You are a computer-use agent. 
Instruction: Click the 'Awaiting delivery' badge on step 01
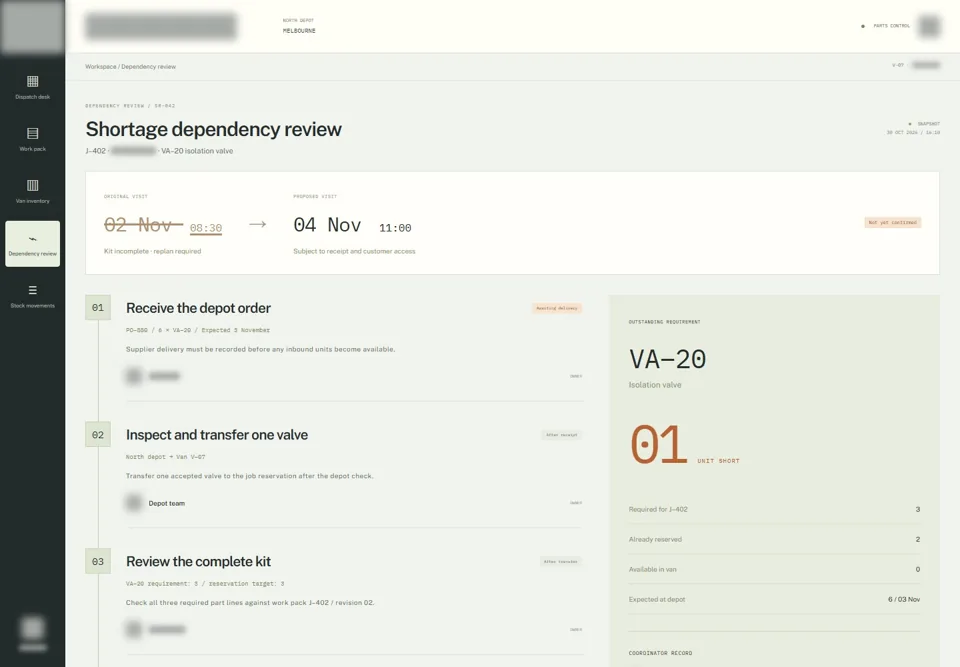tap(557, 308)
